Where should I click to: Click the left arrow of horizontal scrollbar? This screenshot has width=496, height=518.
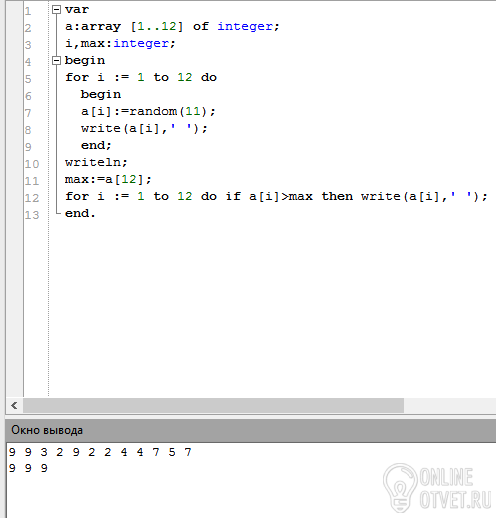pyautogui.click(x=14, y=406)
